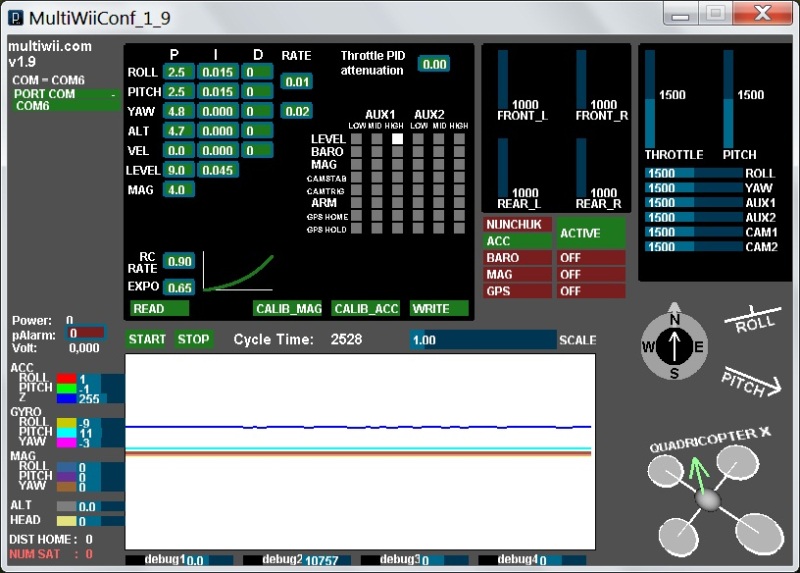The width and height of the screenshot is (800, 573).
Task: Toggle MAG on AUX2 LOW checkbox
Action: pyautogui.click(x=418, y=164)
